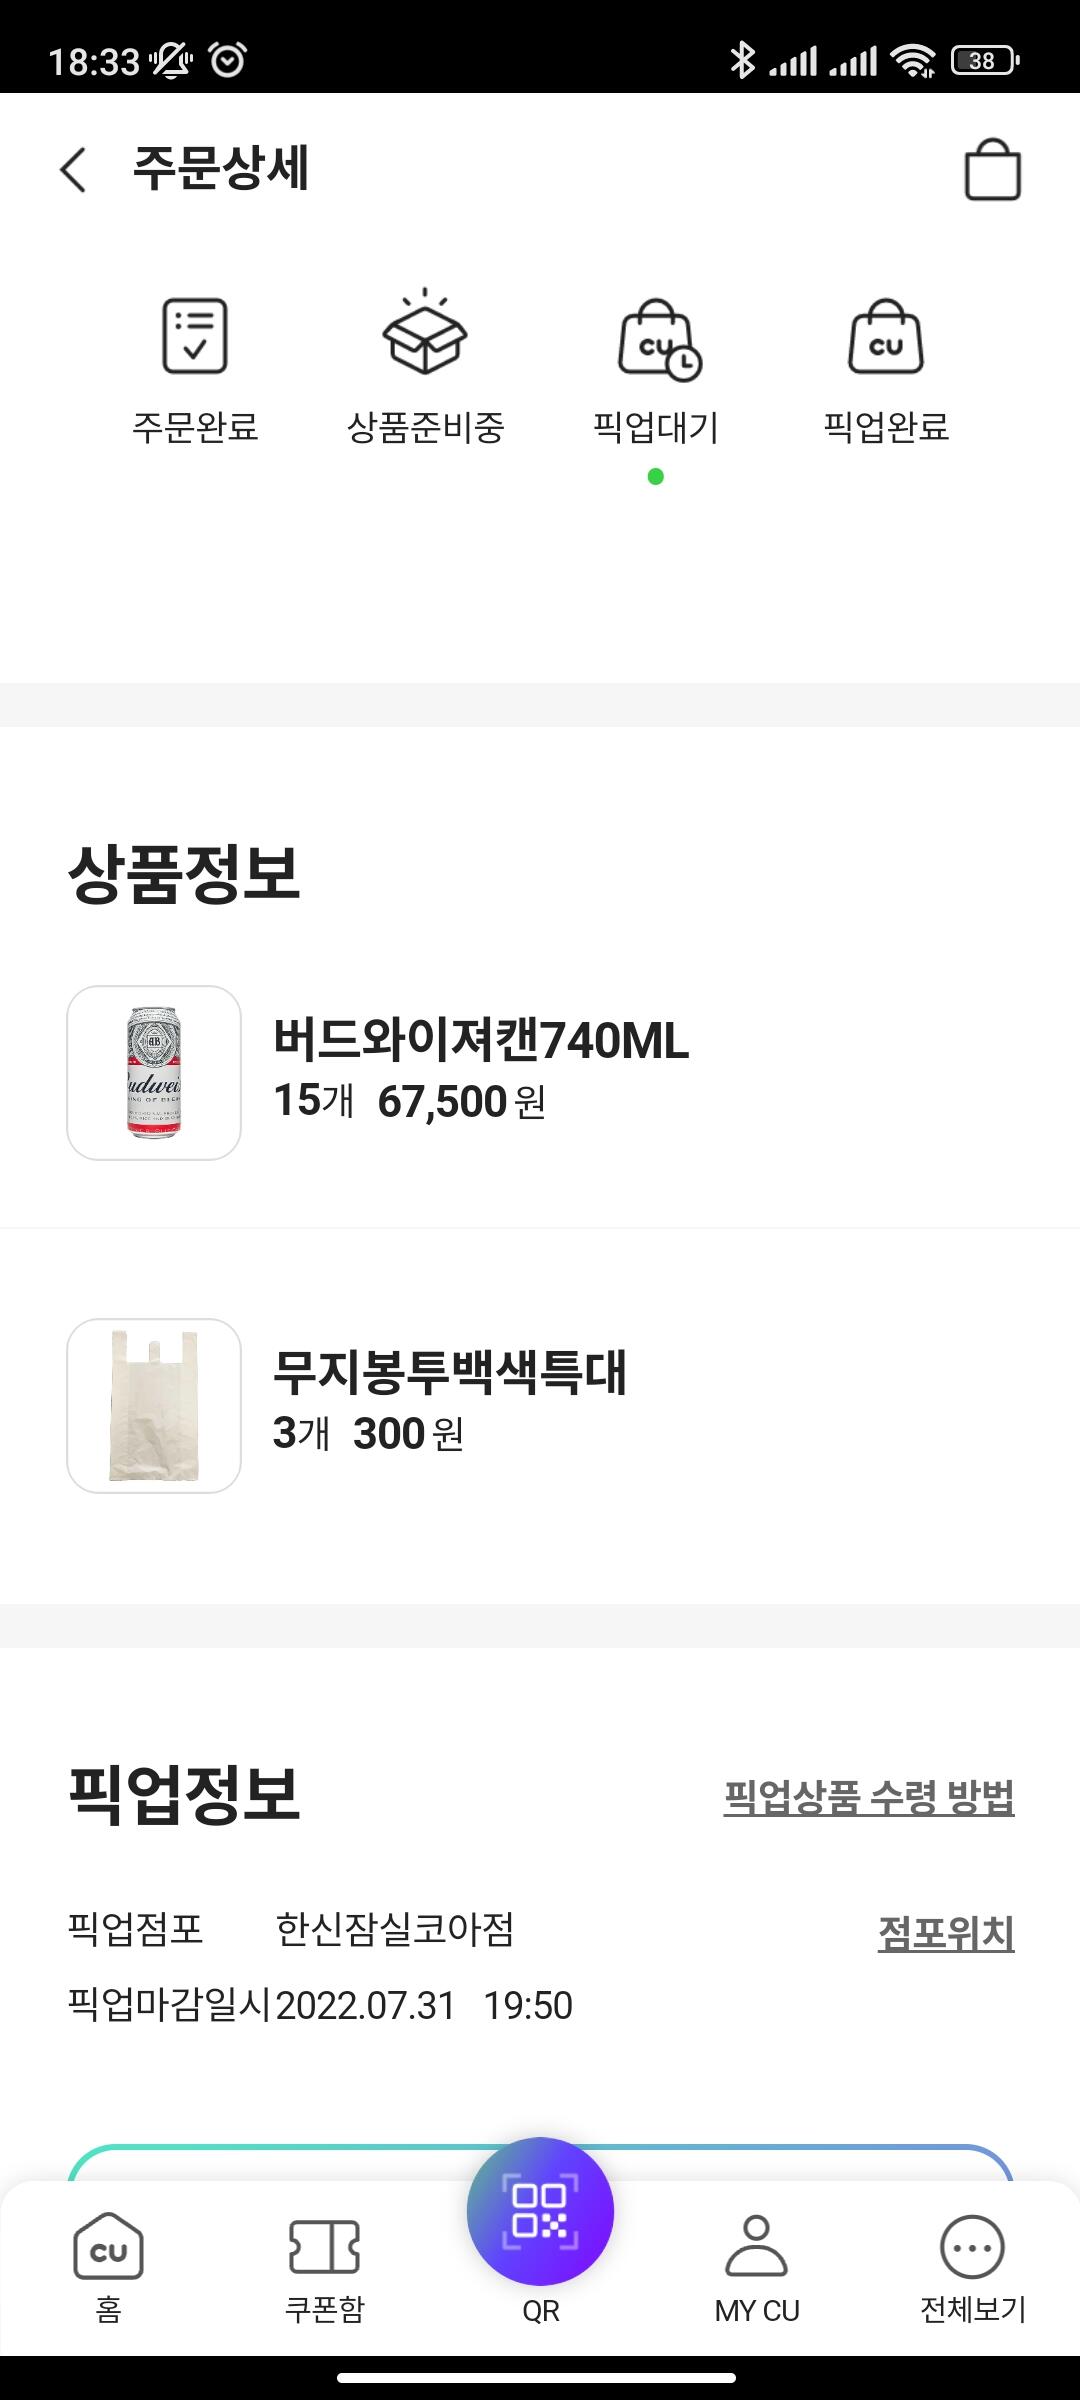Viewport: 1080px width, 2400px height.
Task: Tap the 주문상세 page title
Action: 221,168
